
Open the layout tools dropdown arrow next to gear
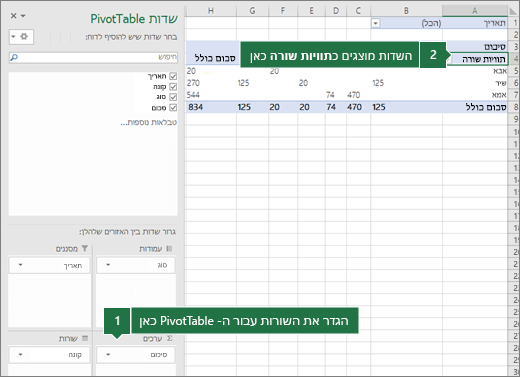coord(13,36)
